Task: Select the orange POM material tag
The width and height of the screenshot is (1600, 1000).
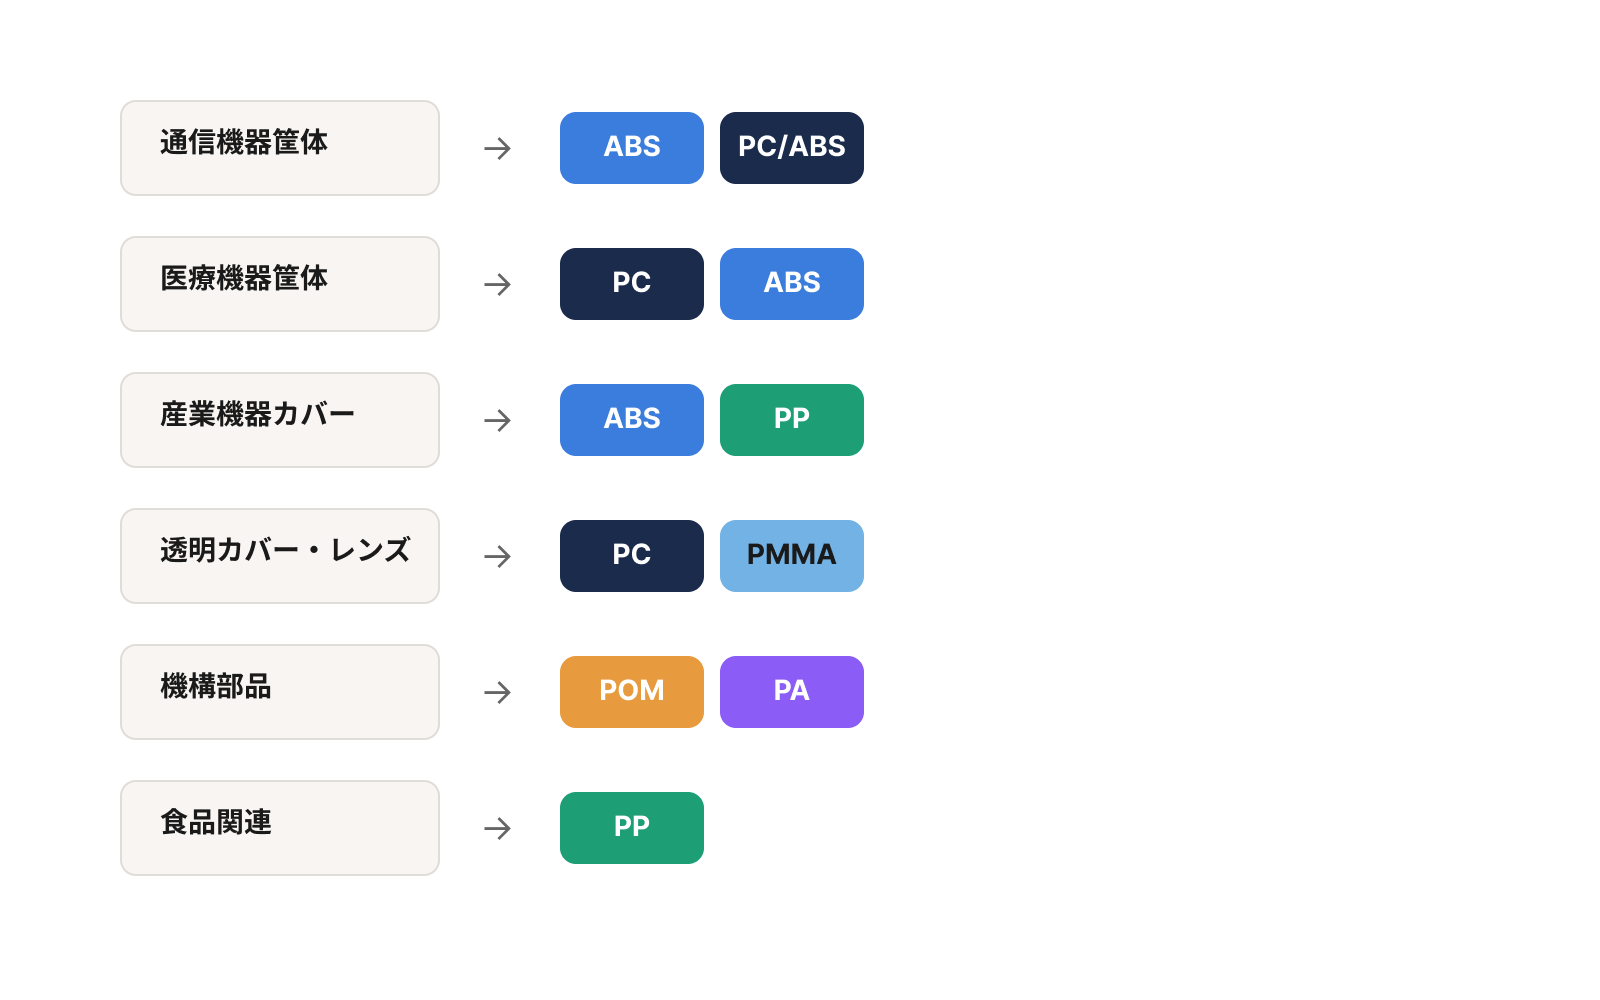Action: point(632,692)
